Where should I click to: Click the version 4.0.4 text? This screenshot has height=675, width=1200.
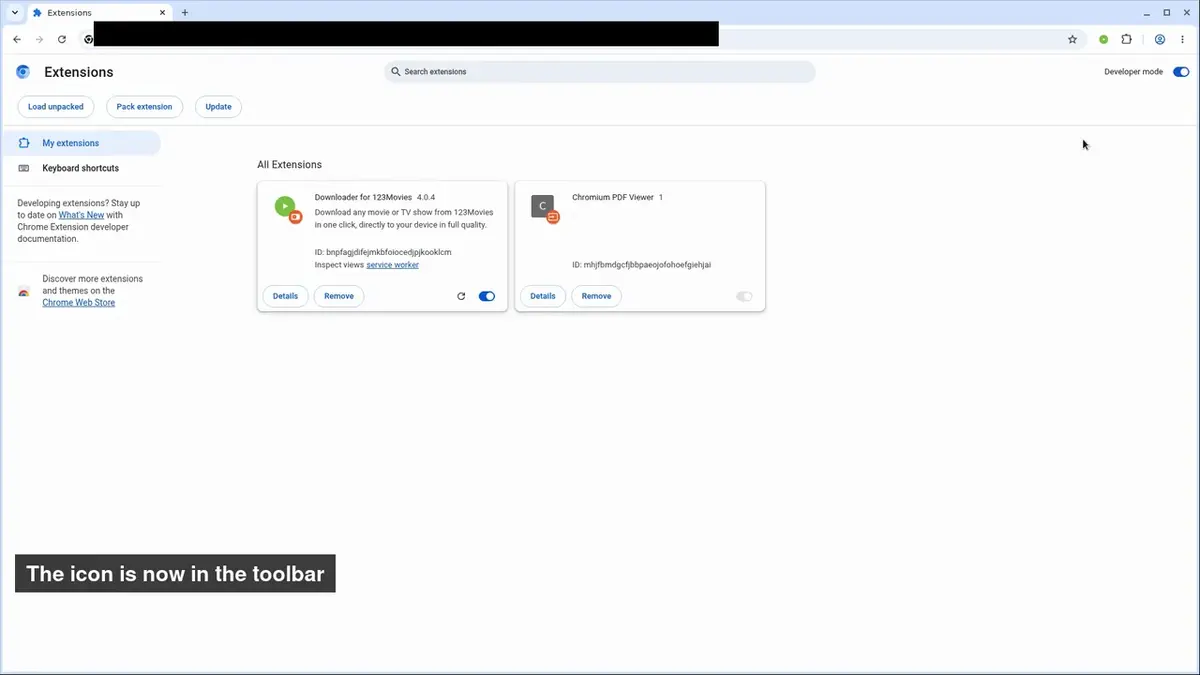426,197
